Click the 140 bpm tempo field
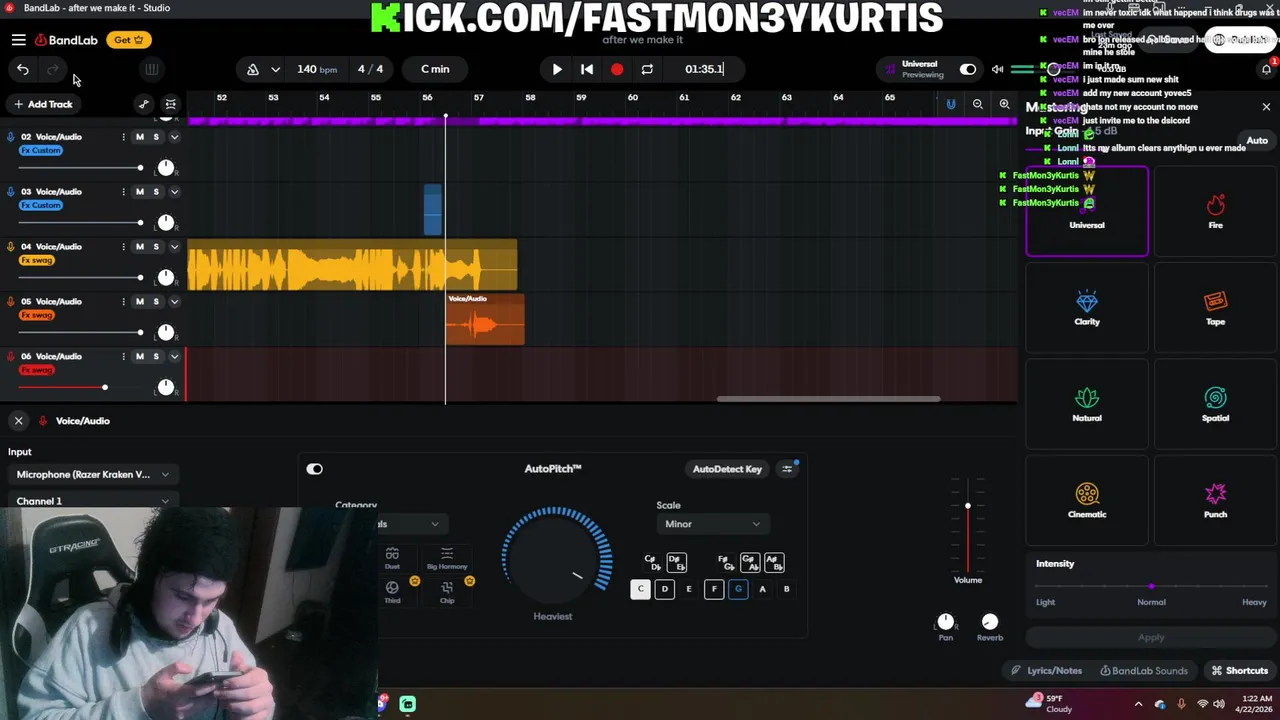Screen dimensions: 1280x720 click(x=317, y=69)
